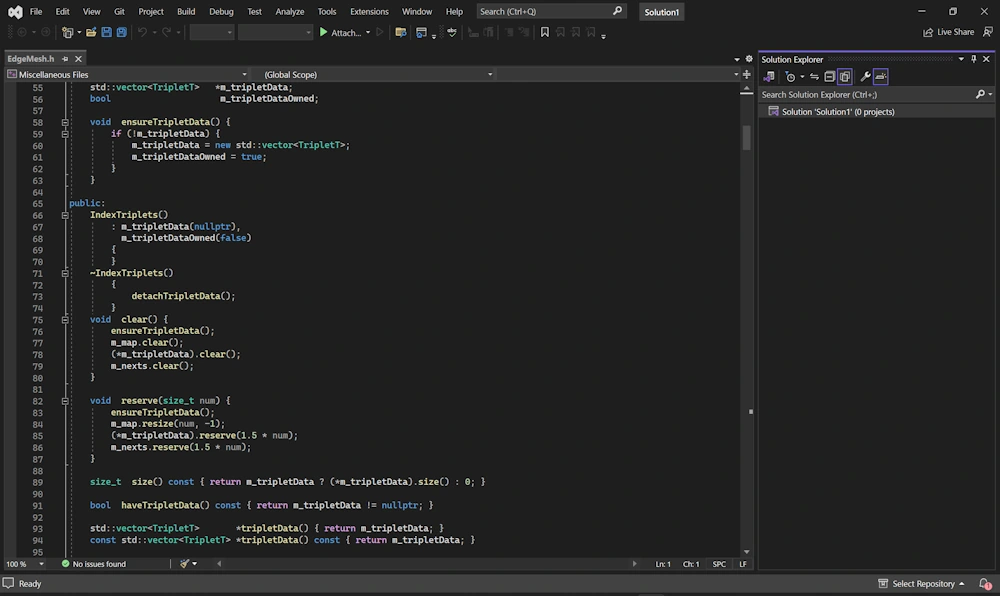Open the Git menu
Screen dimensions: 1000x596
[119, 11]
